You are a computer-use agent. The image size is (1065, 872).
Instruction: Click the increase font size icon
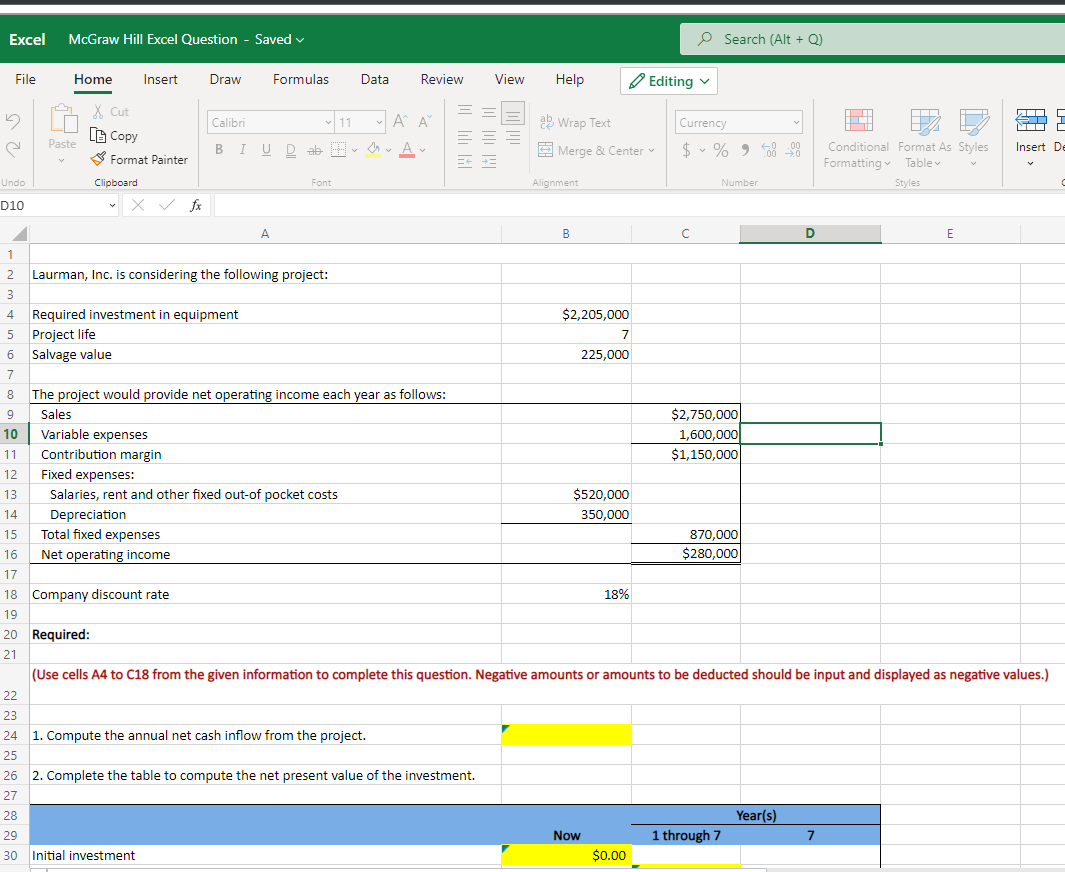tap(400, 122)
